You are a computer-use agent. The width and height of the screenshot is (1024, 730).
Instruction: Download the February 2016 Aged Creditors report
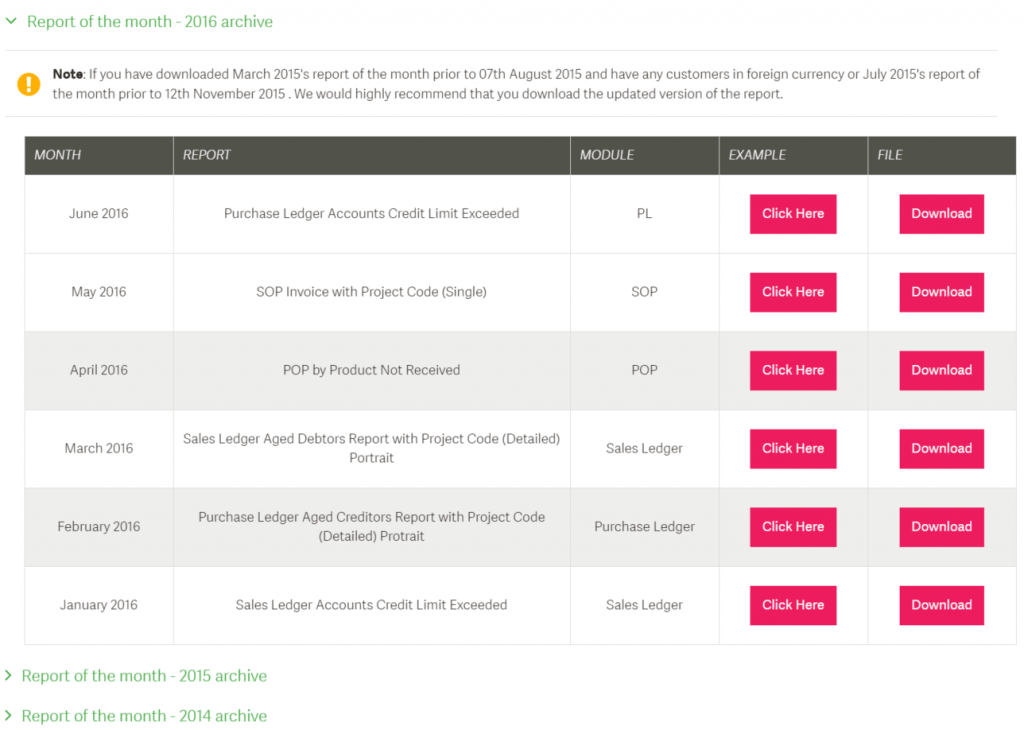pyautogui.click(x=941, y=527)
